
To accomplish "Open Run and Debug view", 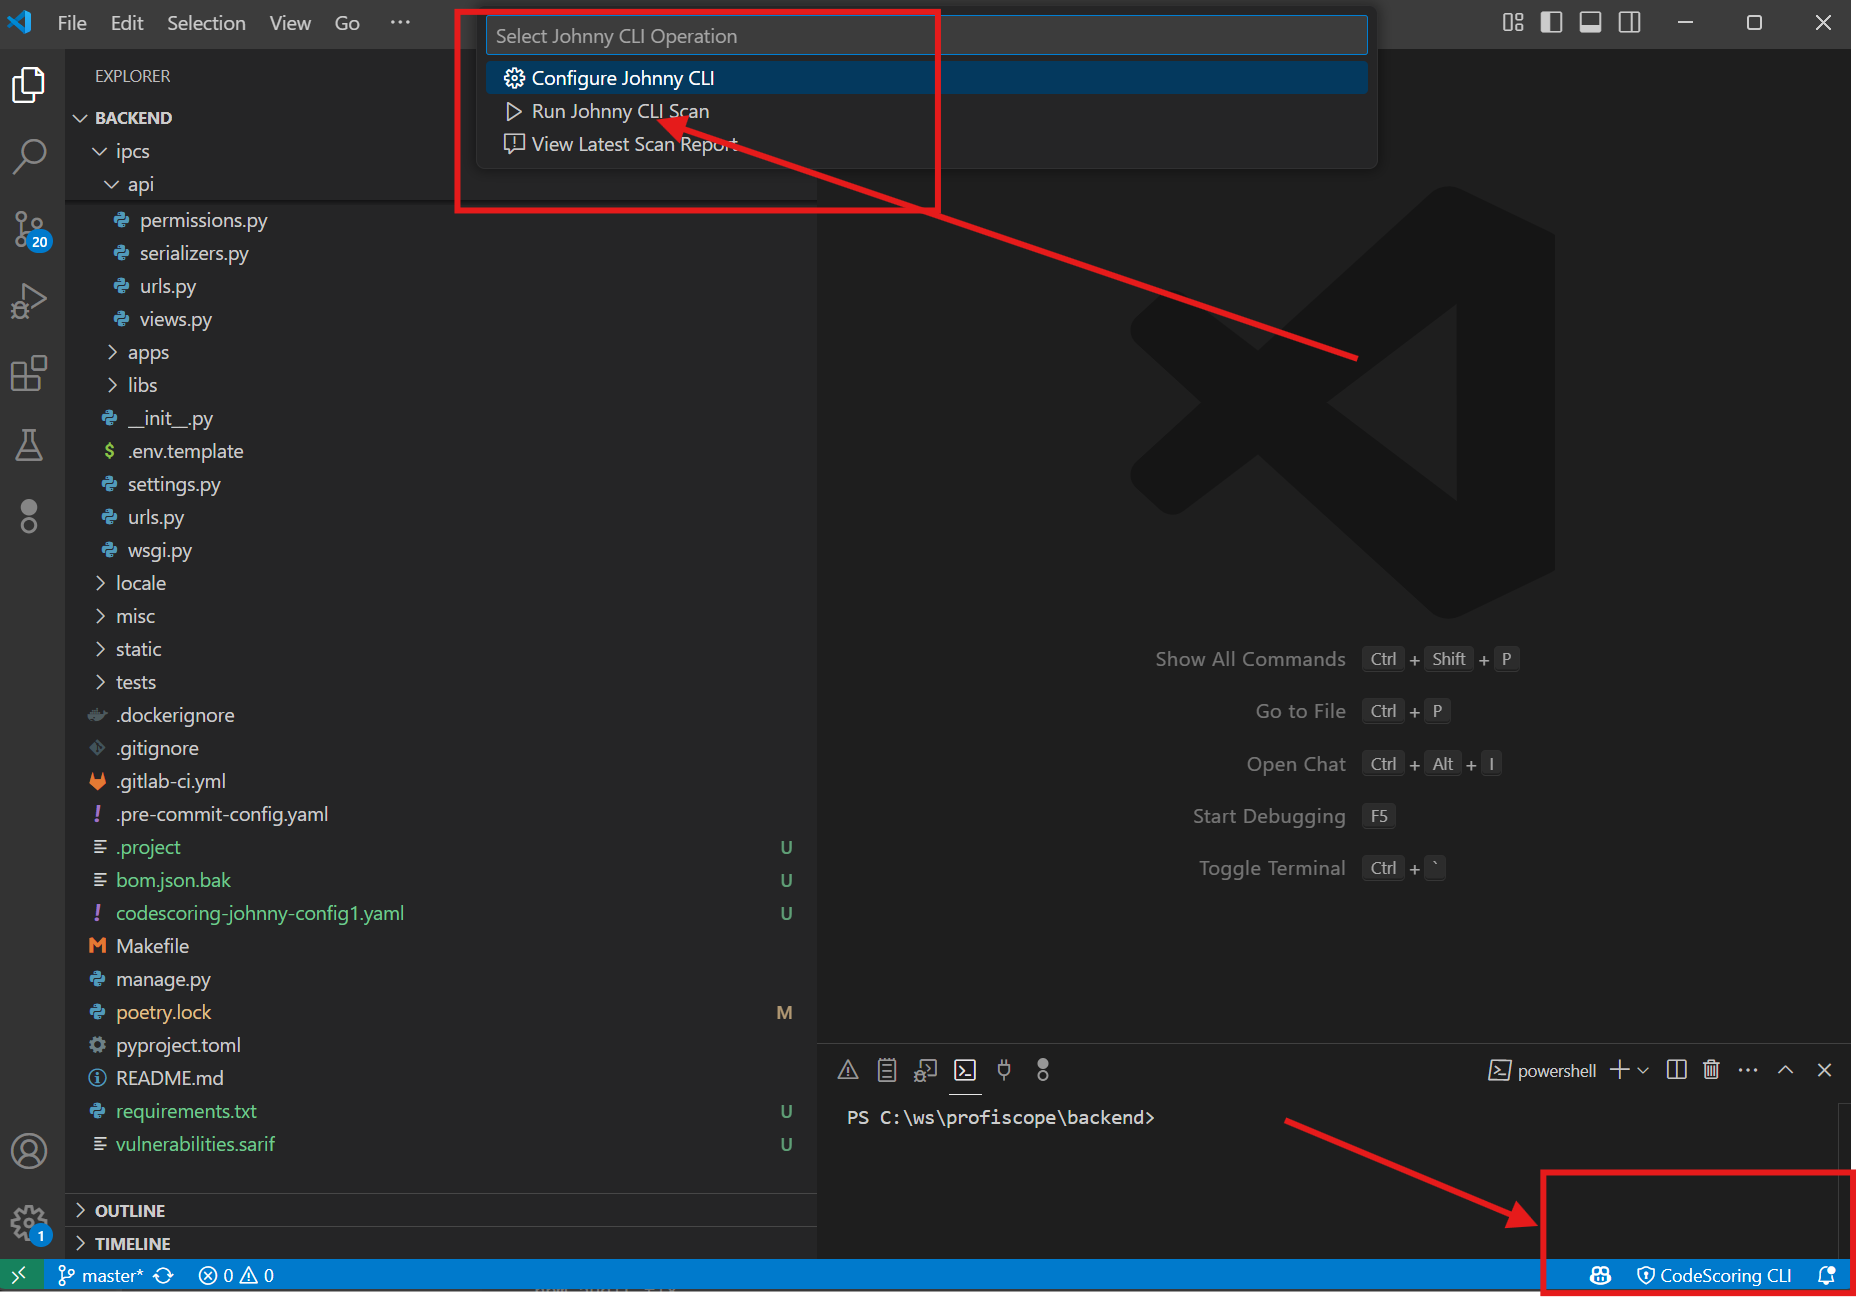I will tap(29, 301).
